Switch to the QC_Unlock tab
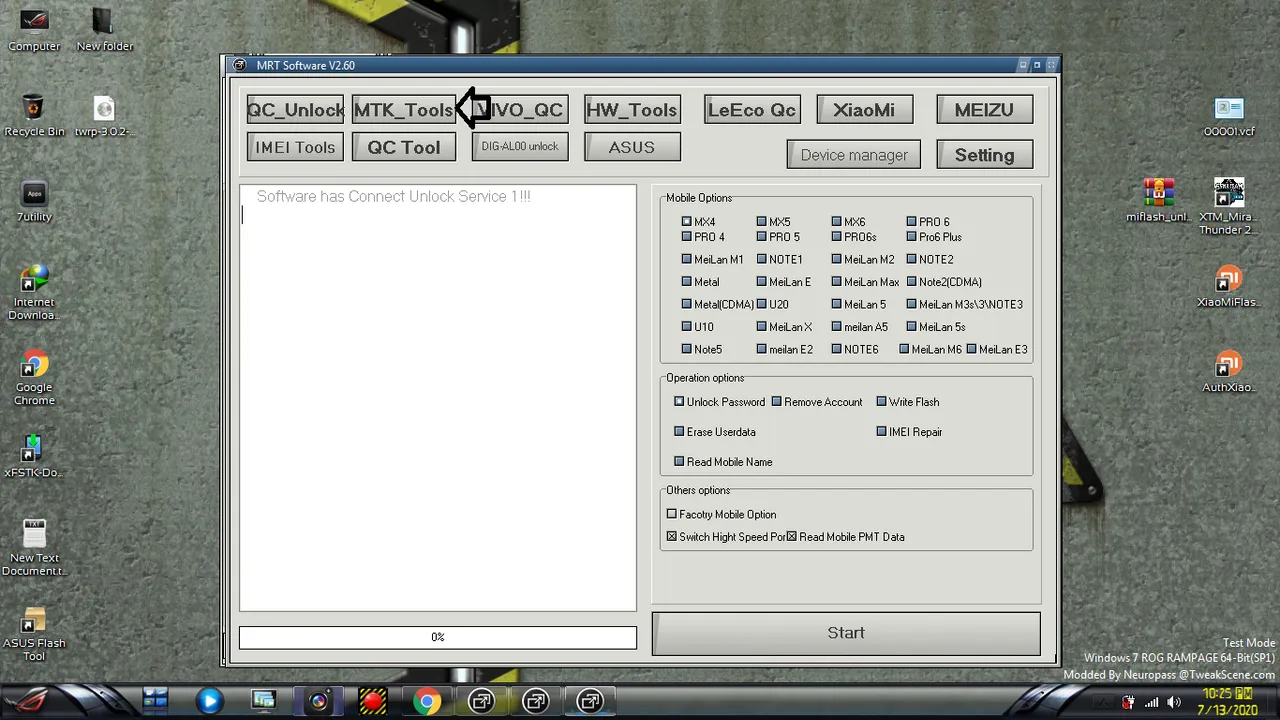 point(295,110)
